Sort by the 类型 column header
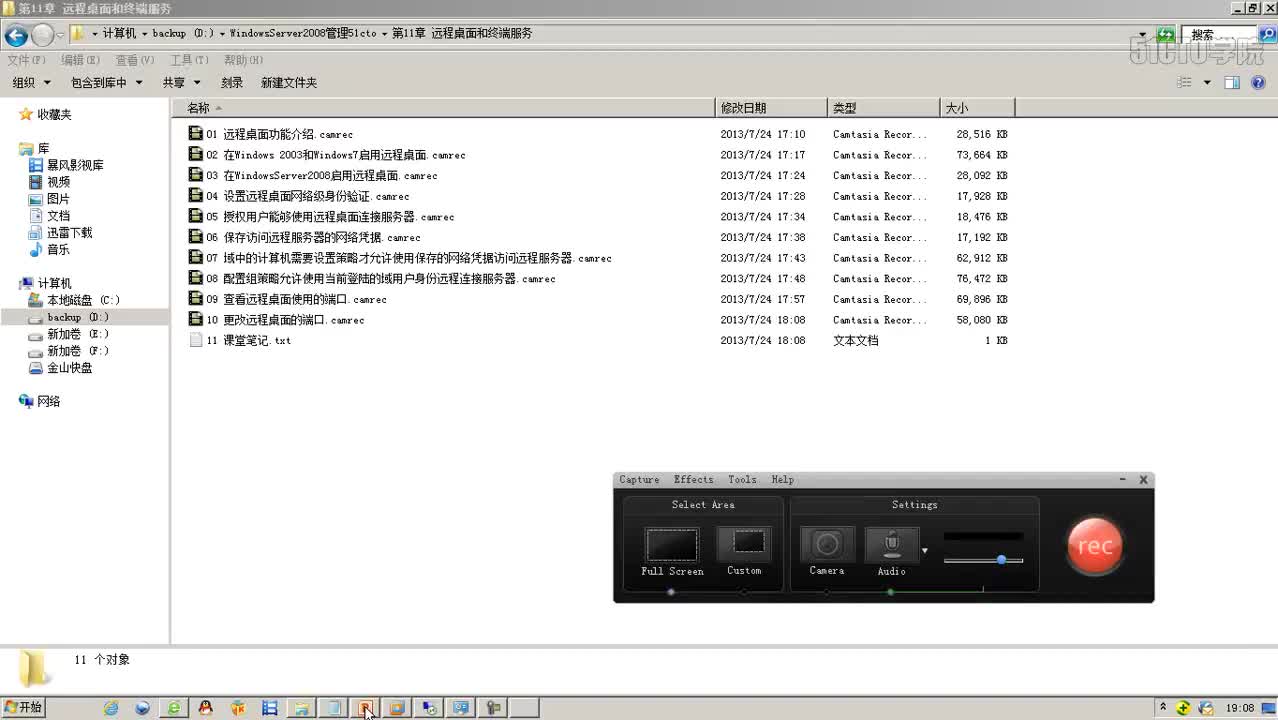The width and height of the screenshot is (1278, 720). pos(884,108)
